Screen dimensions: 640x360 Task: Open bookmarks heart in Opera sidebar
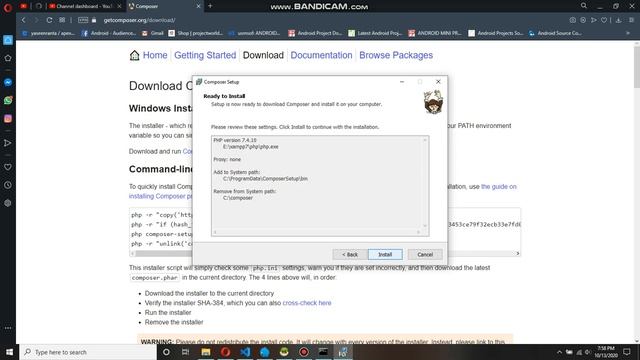point(8,167)
